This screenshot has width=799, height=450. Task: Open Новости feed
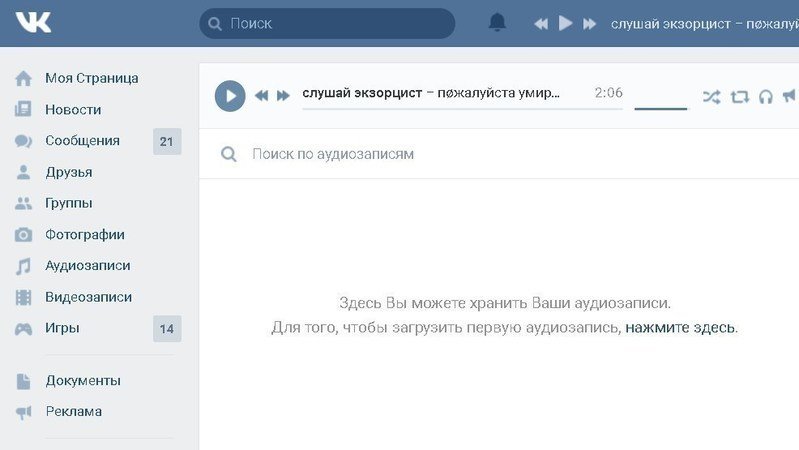pos(73,110)
